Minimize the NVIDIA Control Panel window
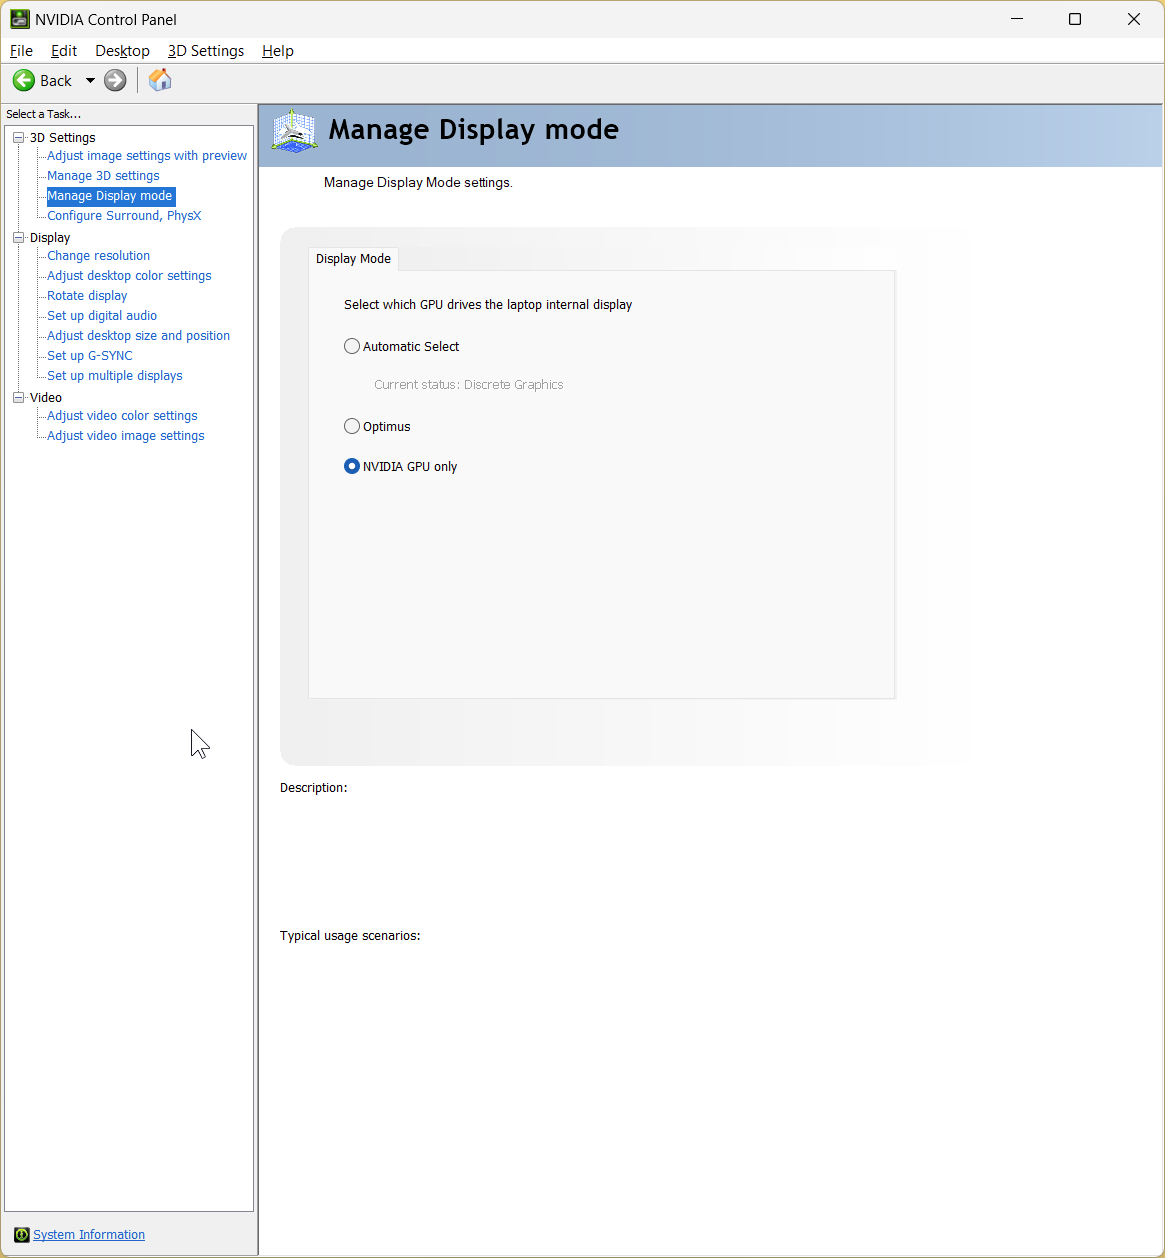Image resolution: width=1165 pixels, height=1258 pixels. click(x=1017, y=19)
